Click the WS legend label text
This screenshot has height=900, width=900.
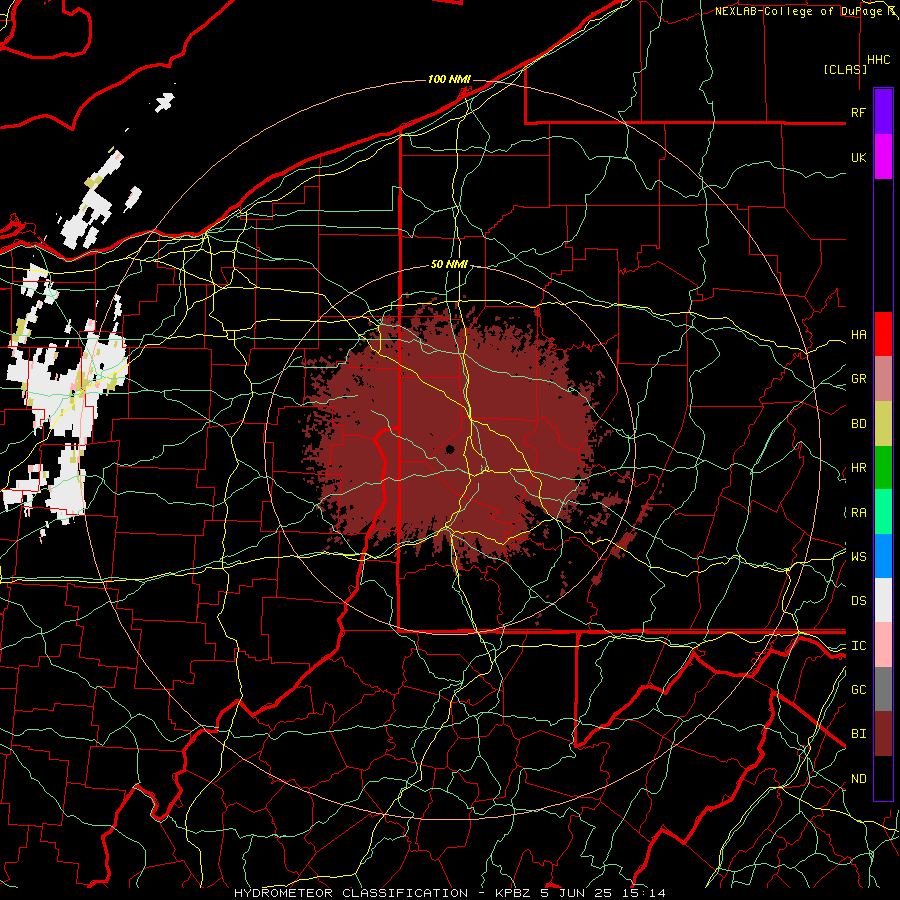click(858, 557)
